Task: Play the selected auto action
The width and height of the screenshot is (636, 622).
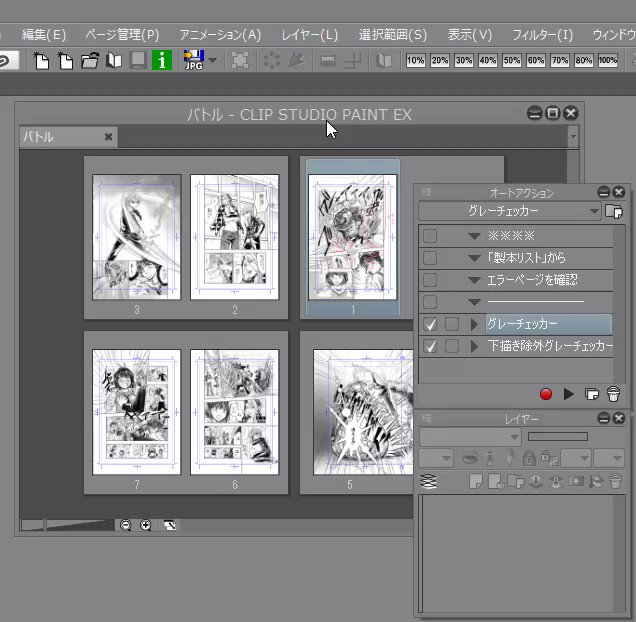Action: point(569,394)
